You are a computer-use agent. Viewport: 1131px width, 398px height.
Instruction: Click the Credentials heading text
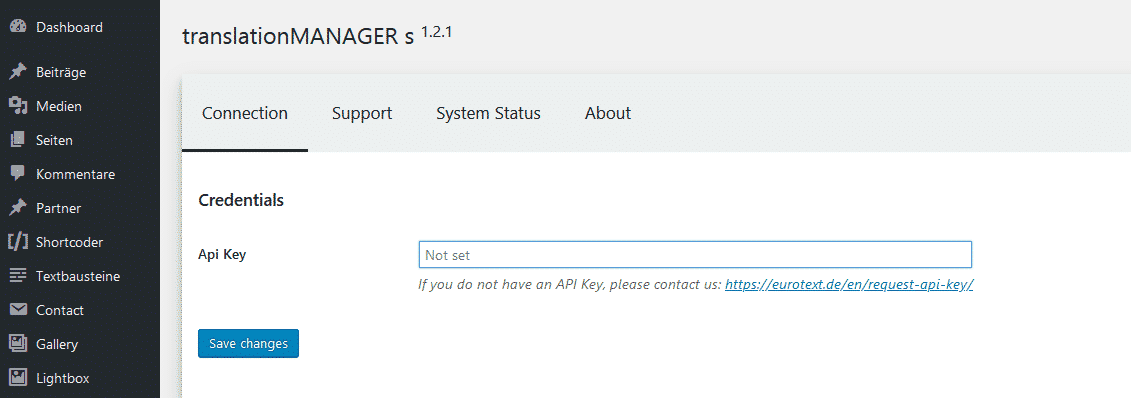click(x=241, y=200)
